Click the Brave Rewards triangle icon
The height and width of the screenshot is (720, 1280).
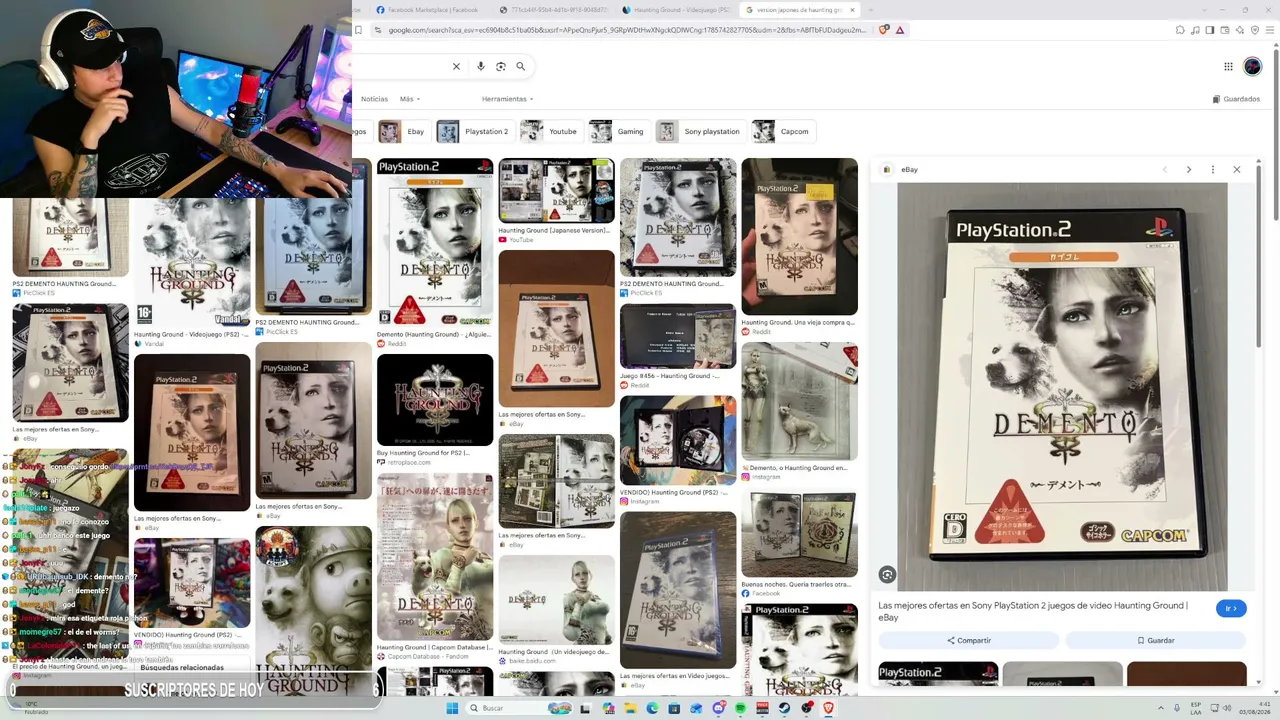(900, 30)
